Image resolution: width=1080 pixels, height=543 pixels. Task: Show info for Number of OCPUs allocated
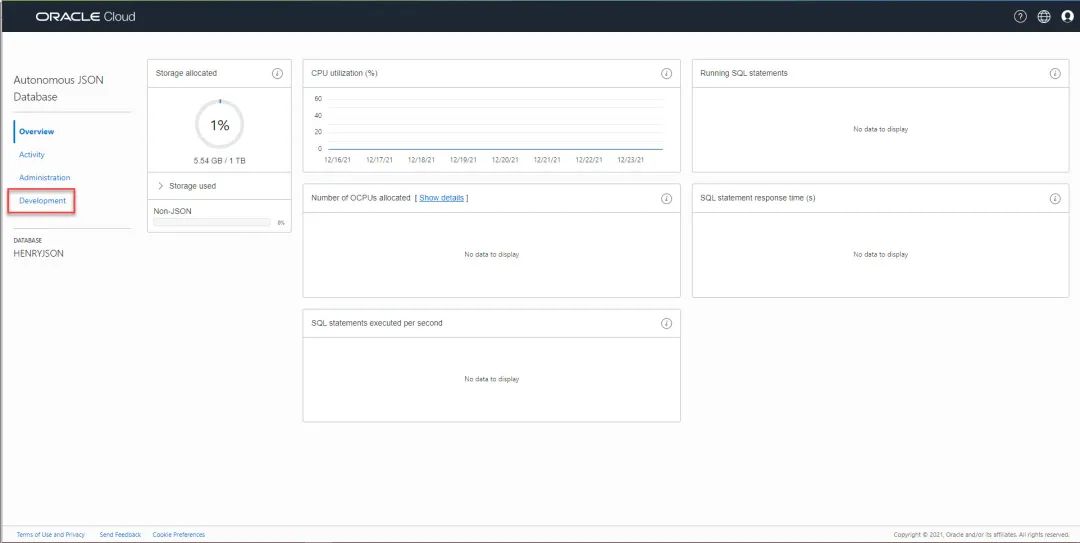tap(666, 198)
